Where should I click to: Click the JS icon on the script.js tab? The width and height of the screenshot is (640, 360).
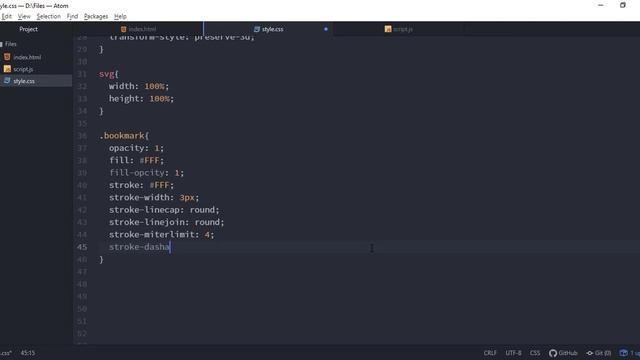point(388,29)
